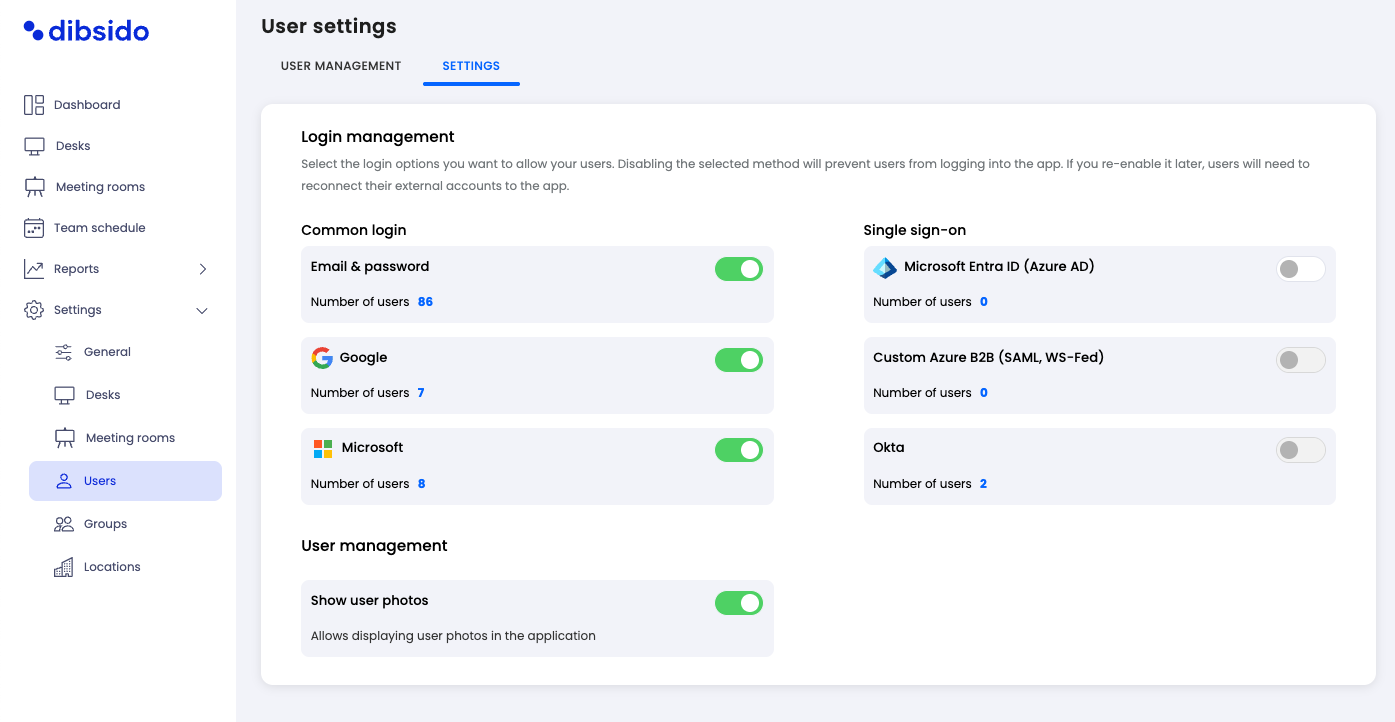Click Google user count 7
The width and height of the screenshot is (1395, 722).
tap(421, 393)
